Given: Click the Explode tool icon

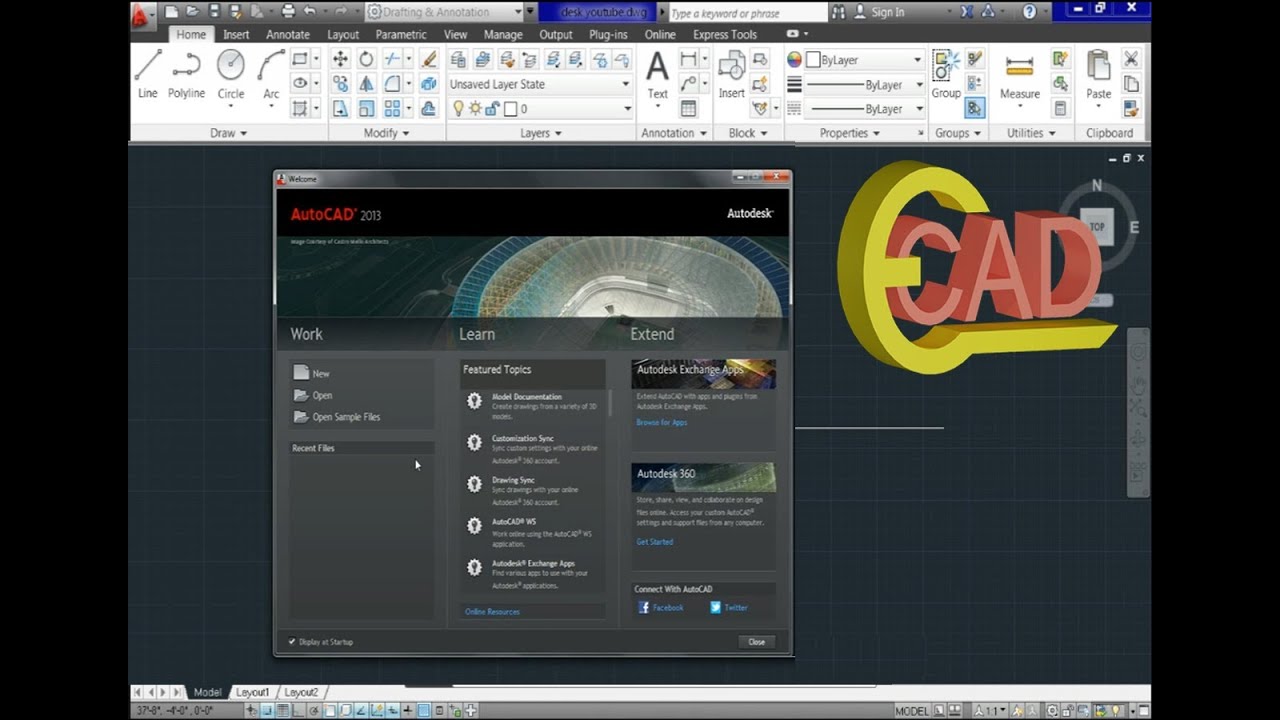Looking at the screenshot, I should point(429,84).
